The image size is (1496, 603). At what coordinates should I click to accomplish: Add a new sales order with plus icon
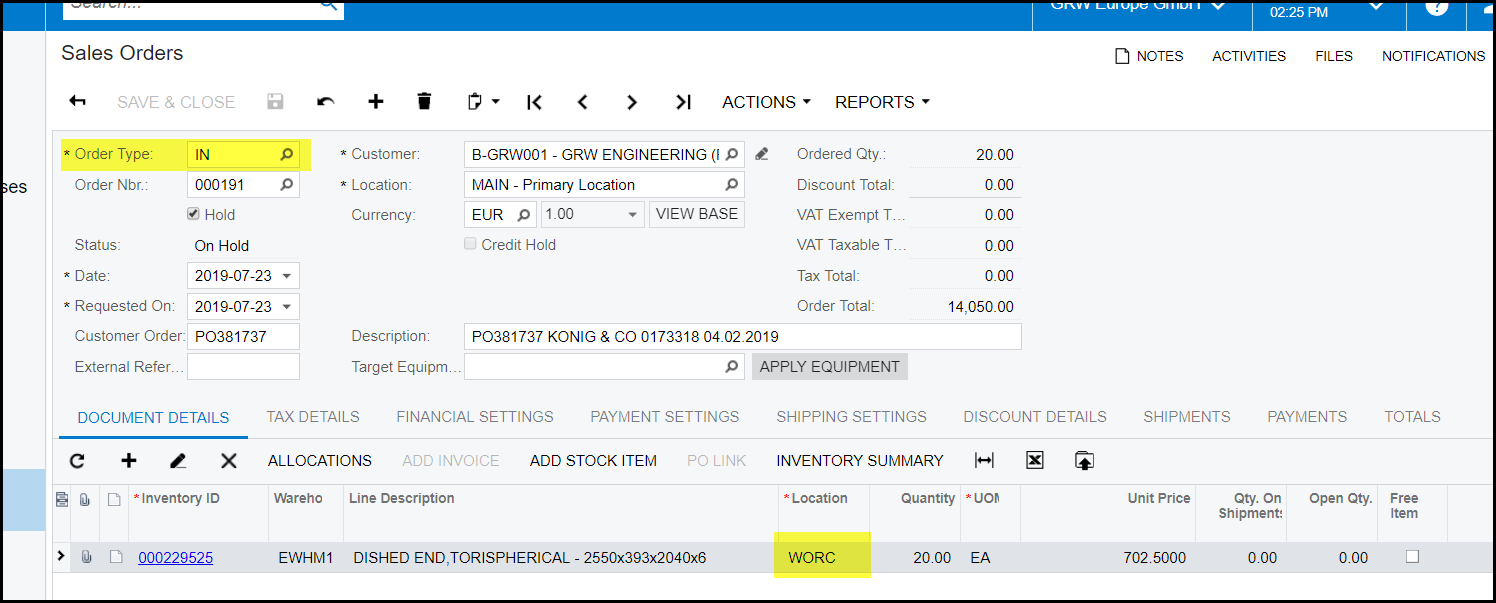[376, 102]
